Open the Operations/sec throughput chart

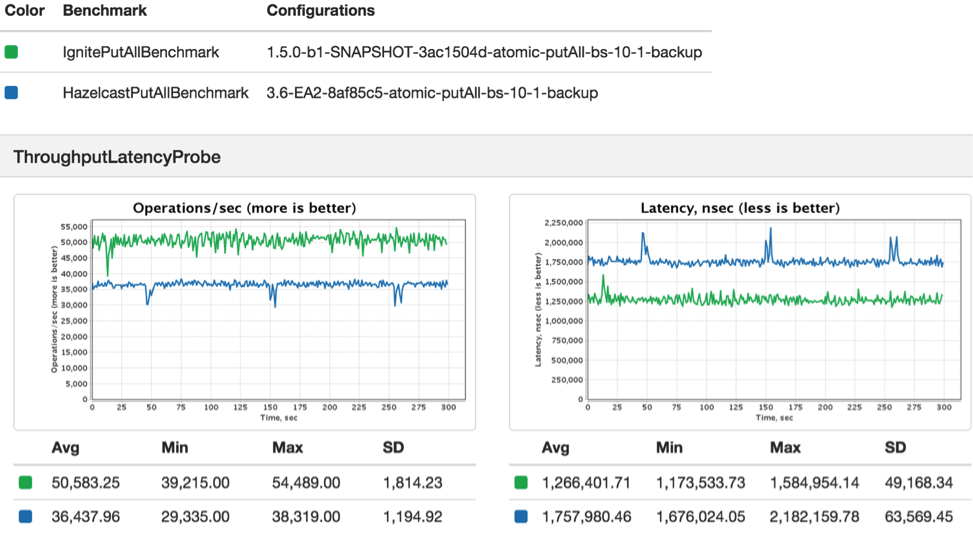[244, 312]
